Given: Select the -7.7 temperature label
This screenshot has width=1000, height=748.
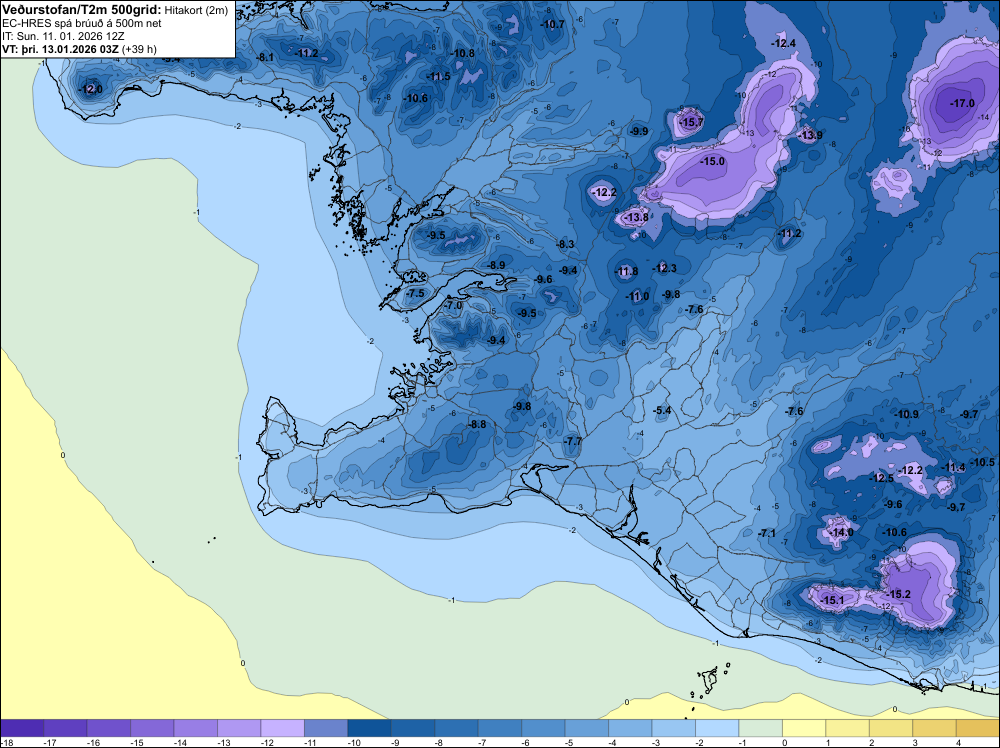Looking at the screenshot, I should click(573, 441).
